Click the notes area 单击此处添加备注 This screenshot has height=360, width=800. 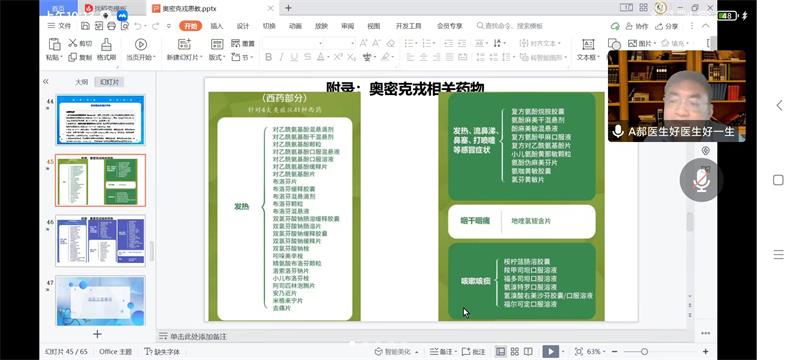click(x=198, y=337)
